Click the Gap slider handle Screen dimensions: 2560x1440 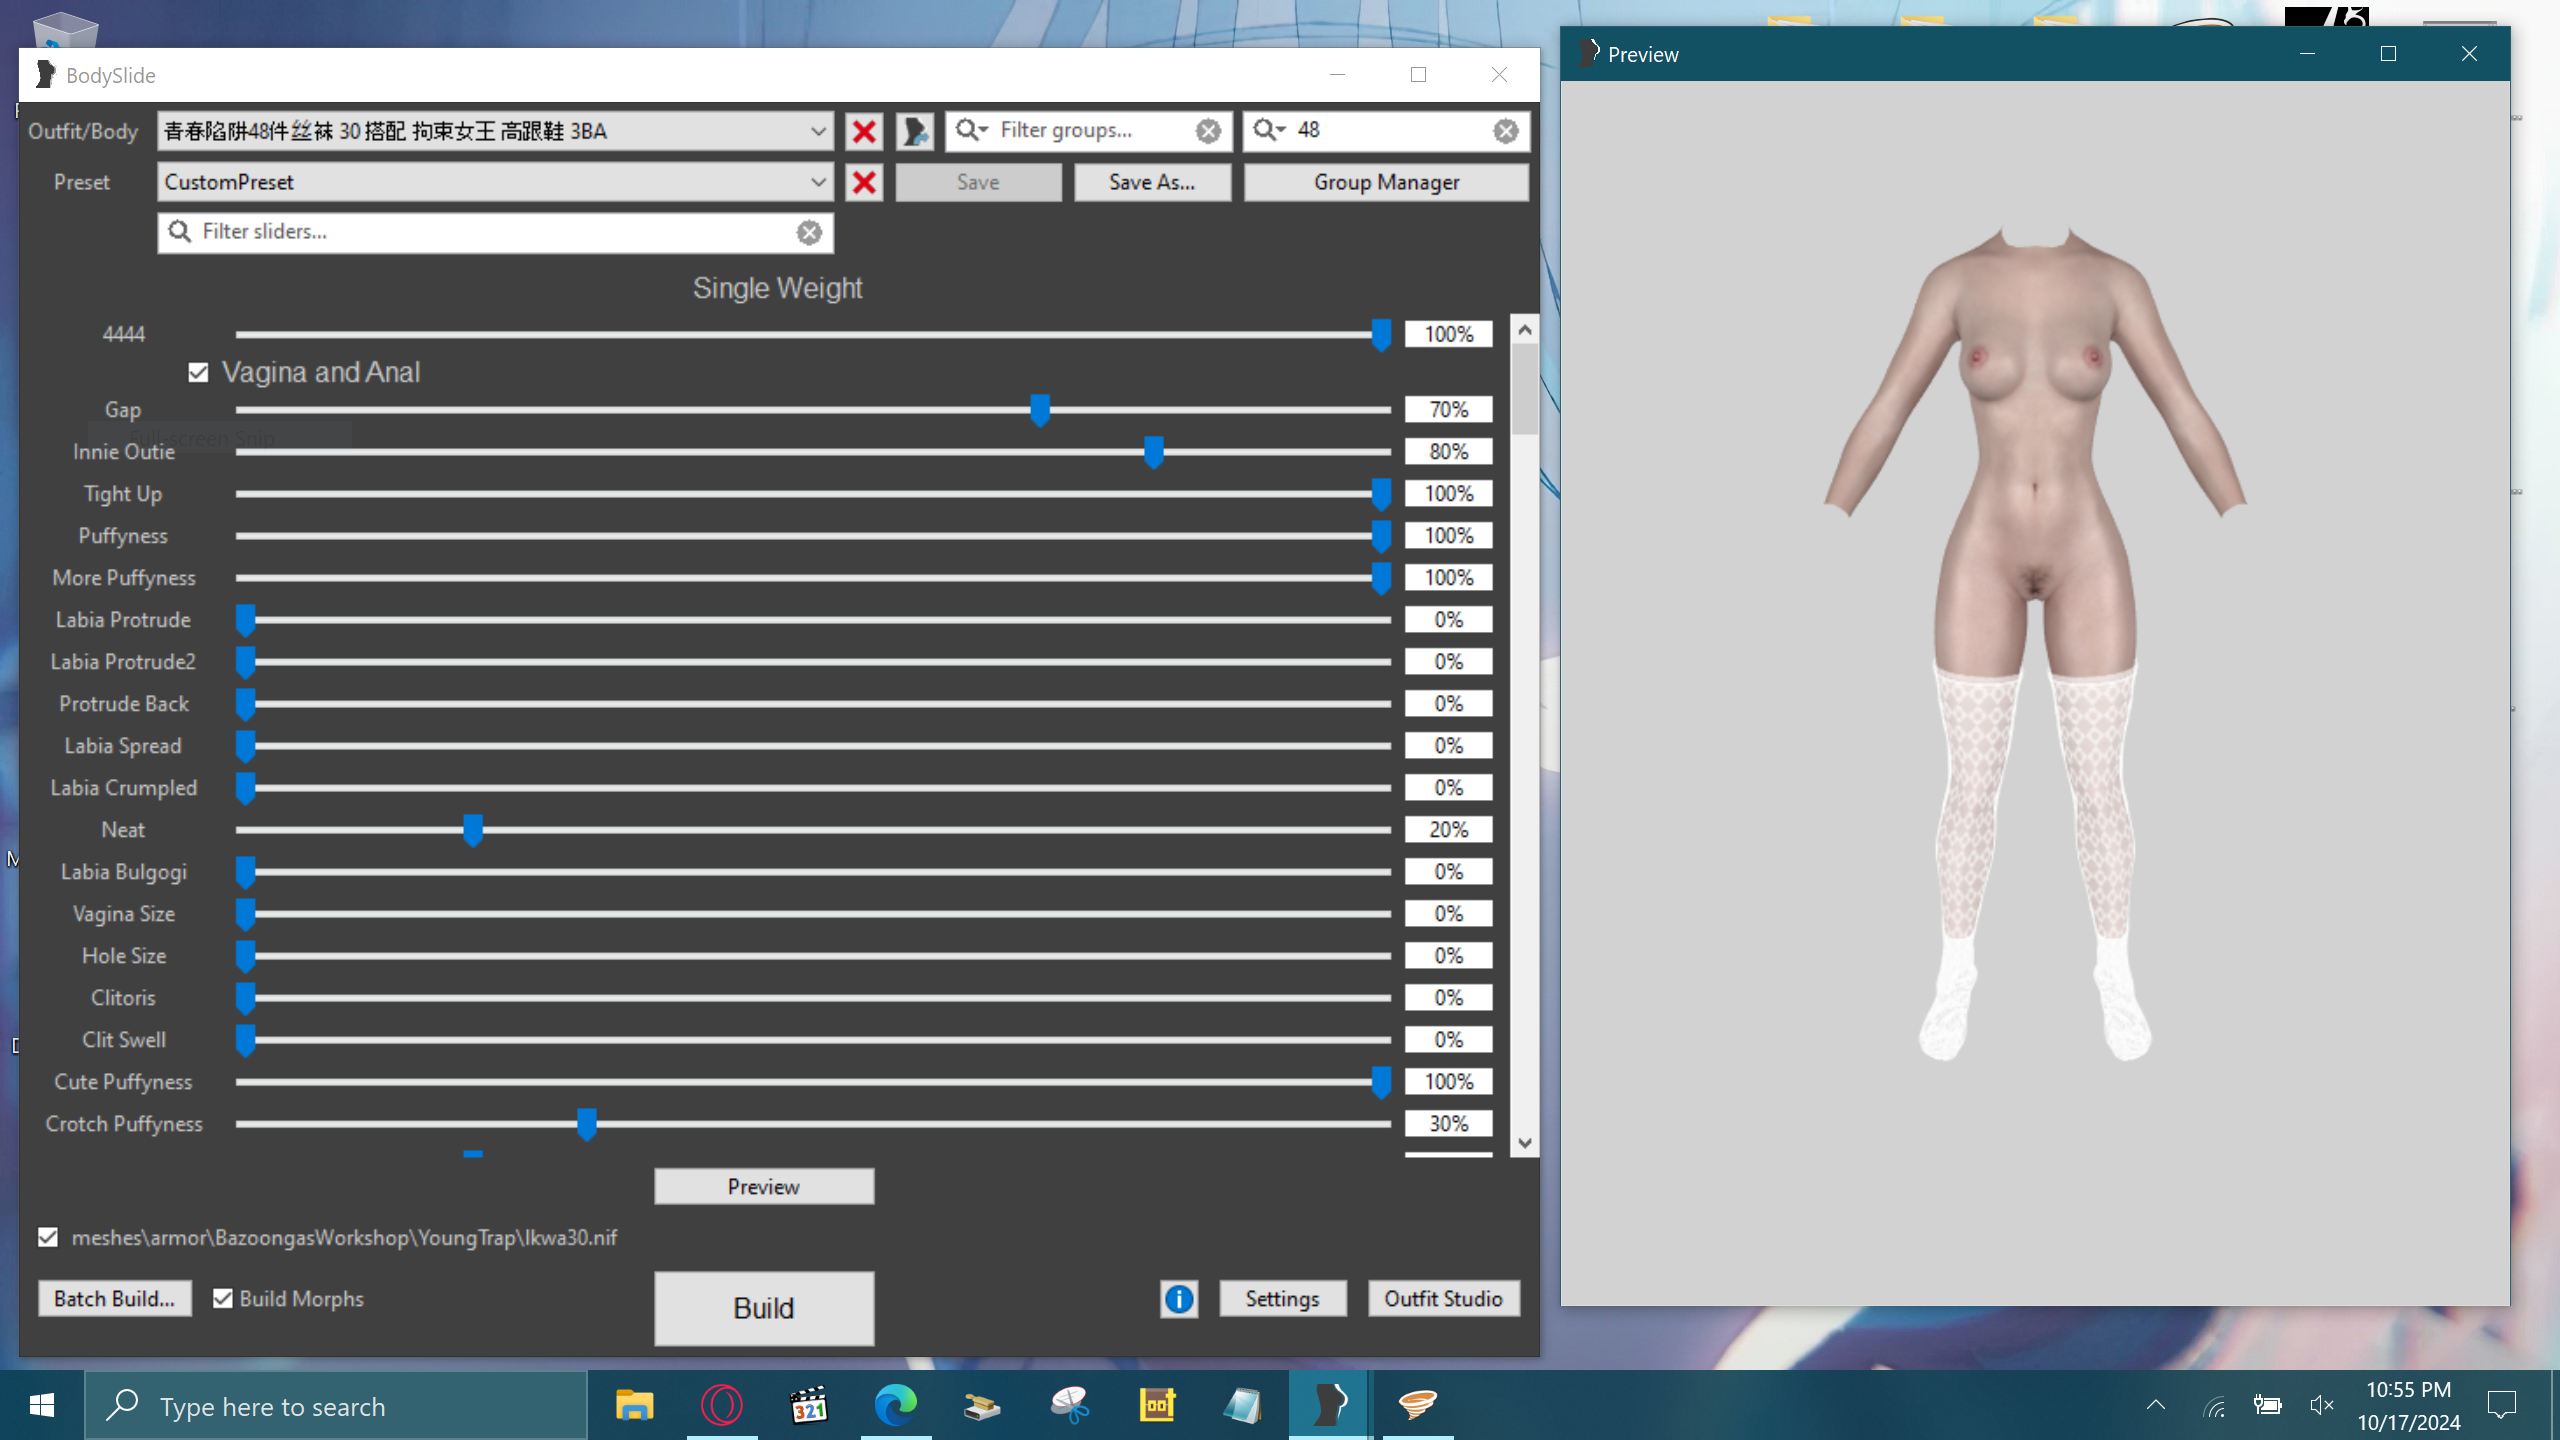click(1040, 410)
